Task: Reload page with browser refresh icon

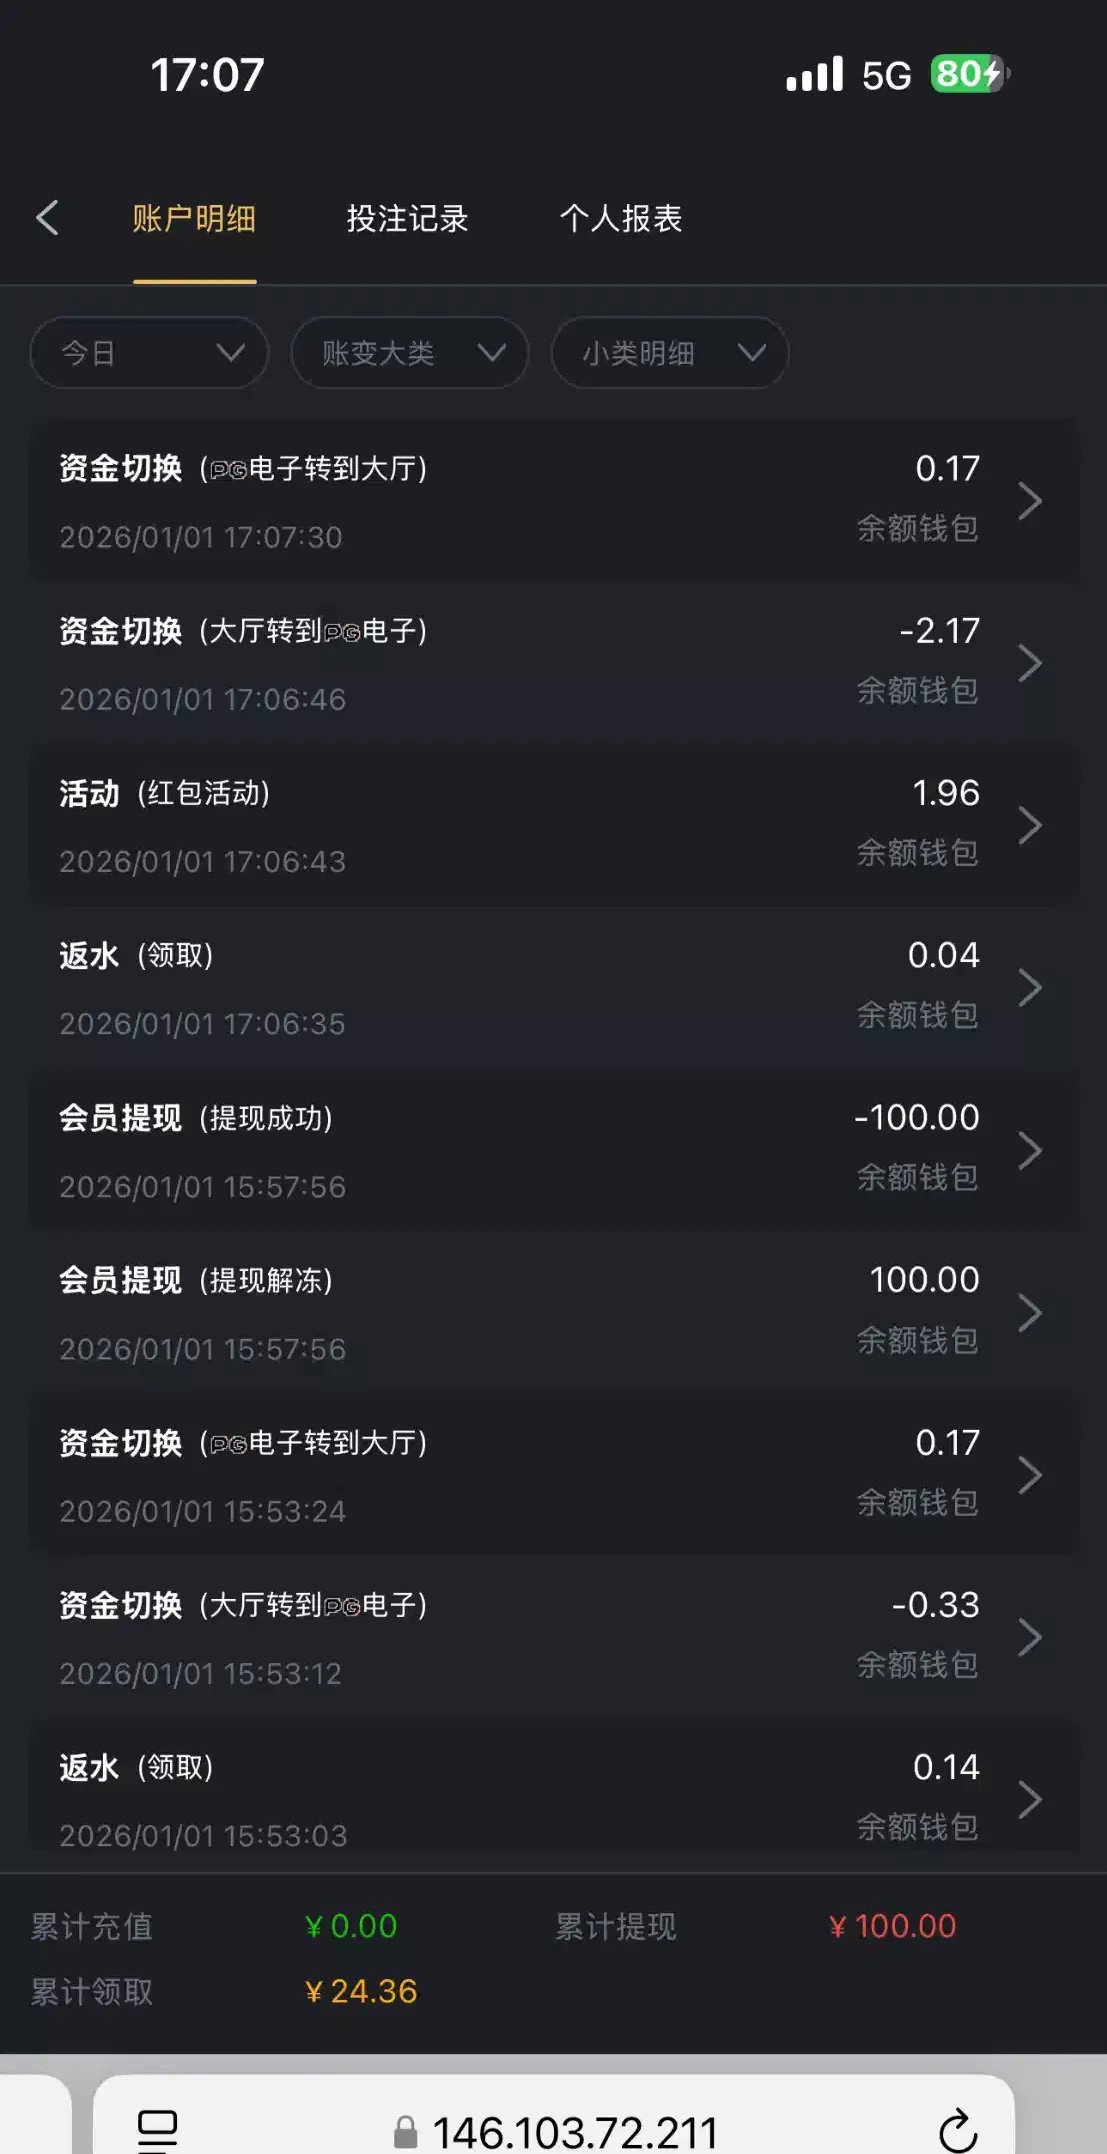Action: (x=957, y=2130)
